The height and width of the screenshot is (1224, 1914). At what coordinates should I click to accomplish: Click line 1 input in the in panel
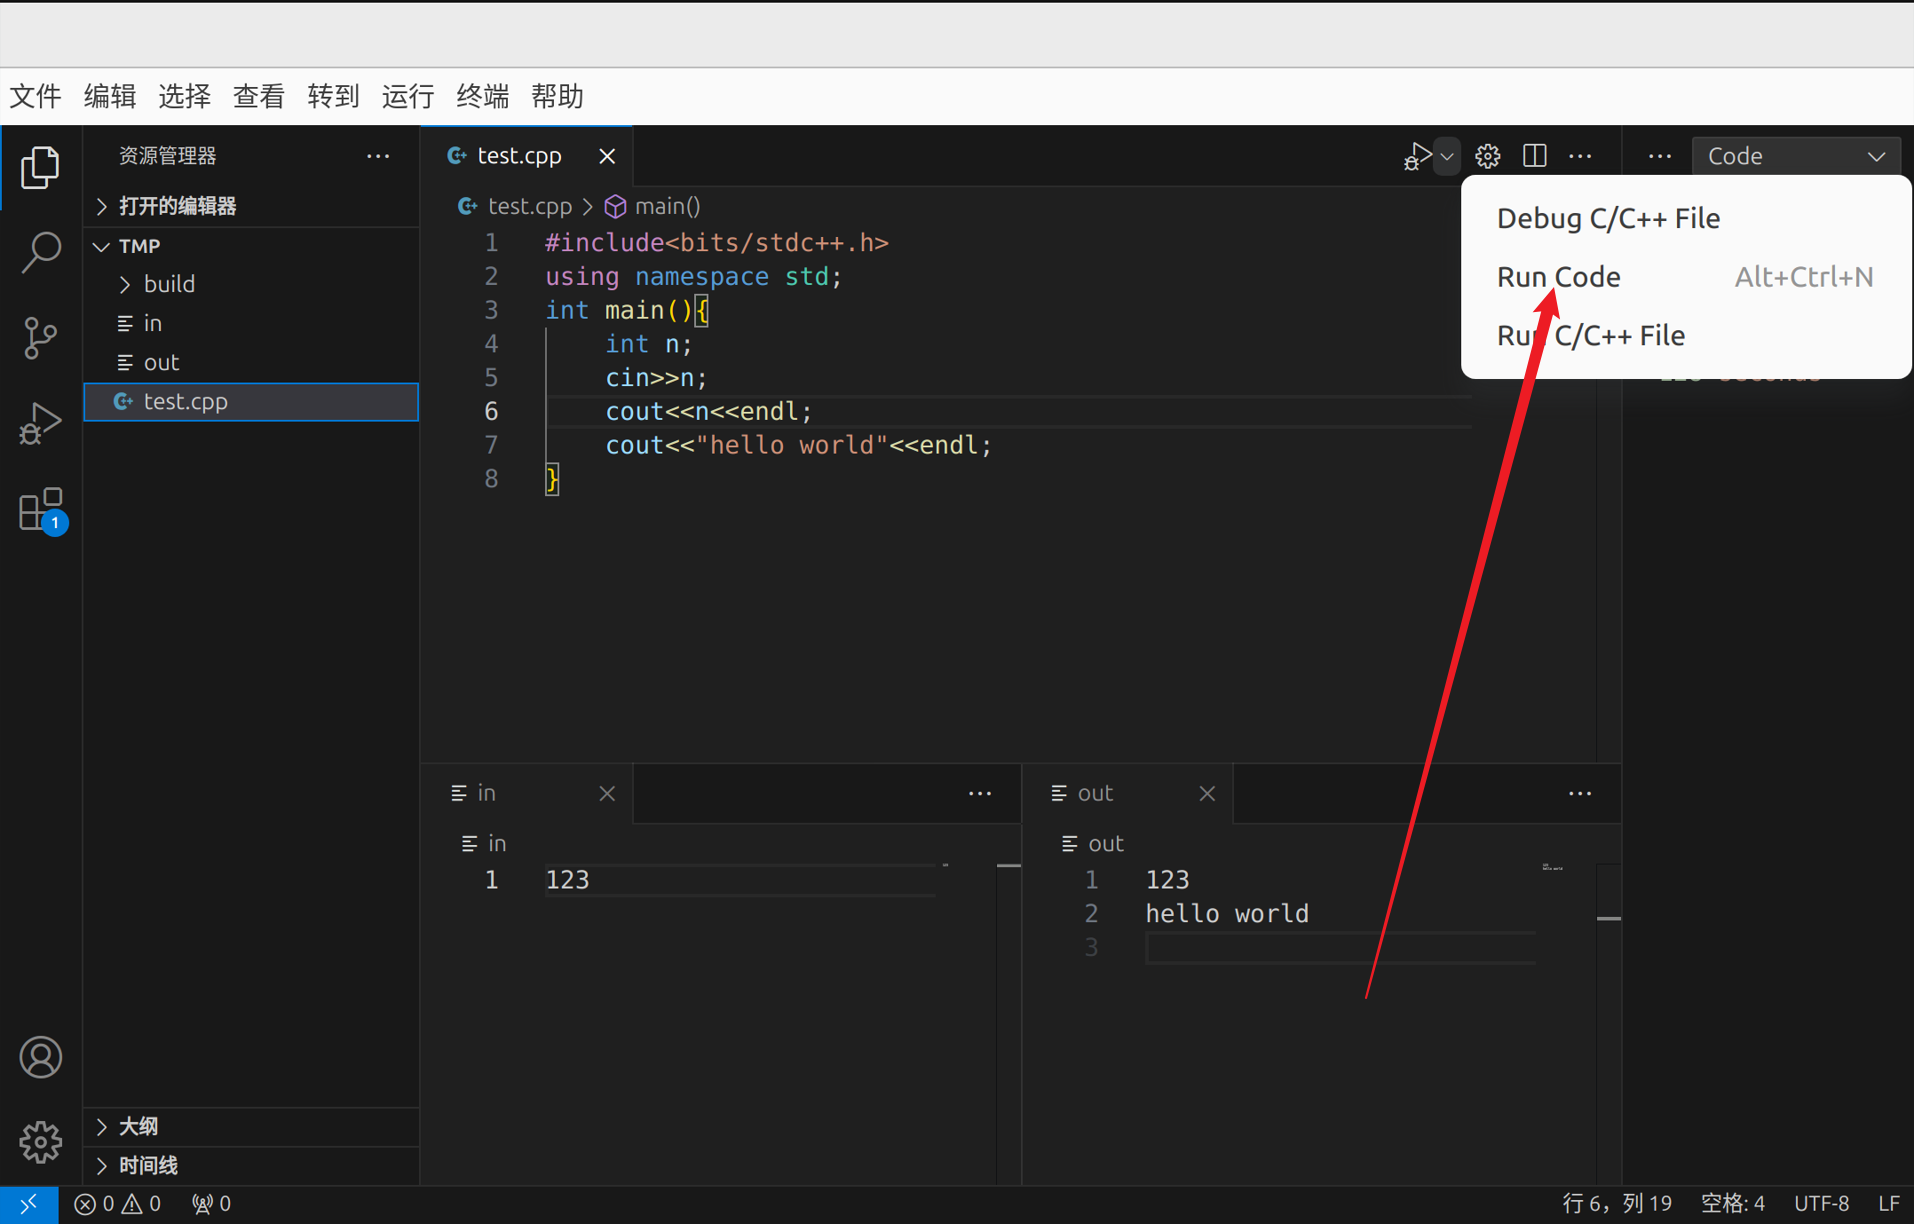point(740,879)
